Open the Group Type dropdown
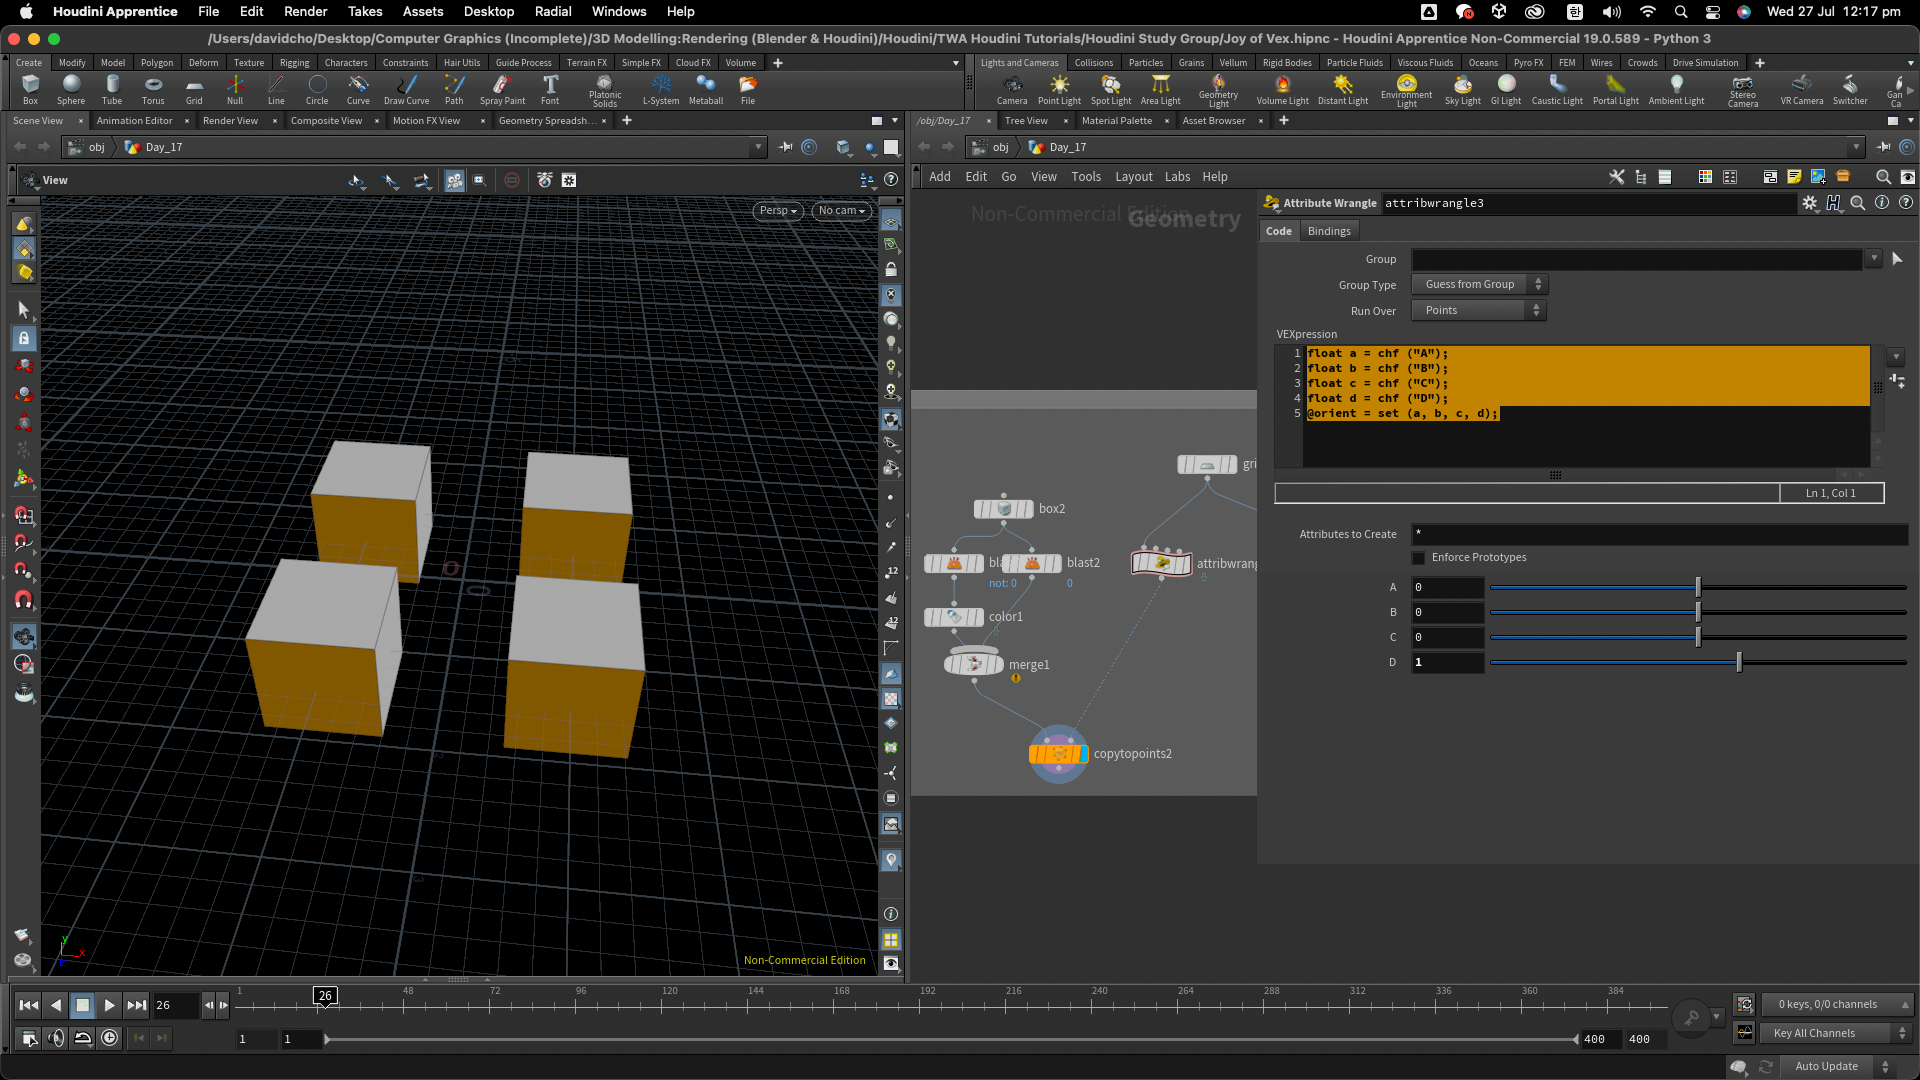Screen dimensions: 1920x1080 [x=1479, y=285]
